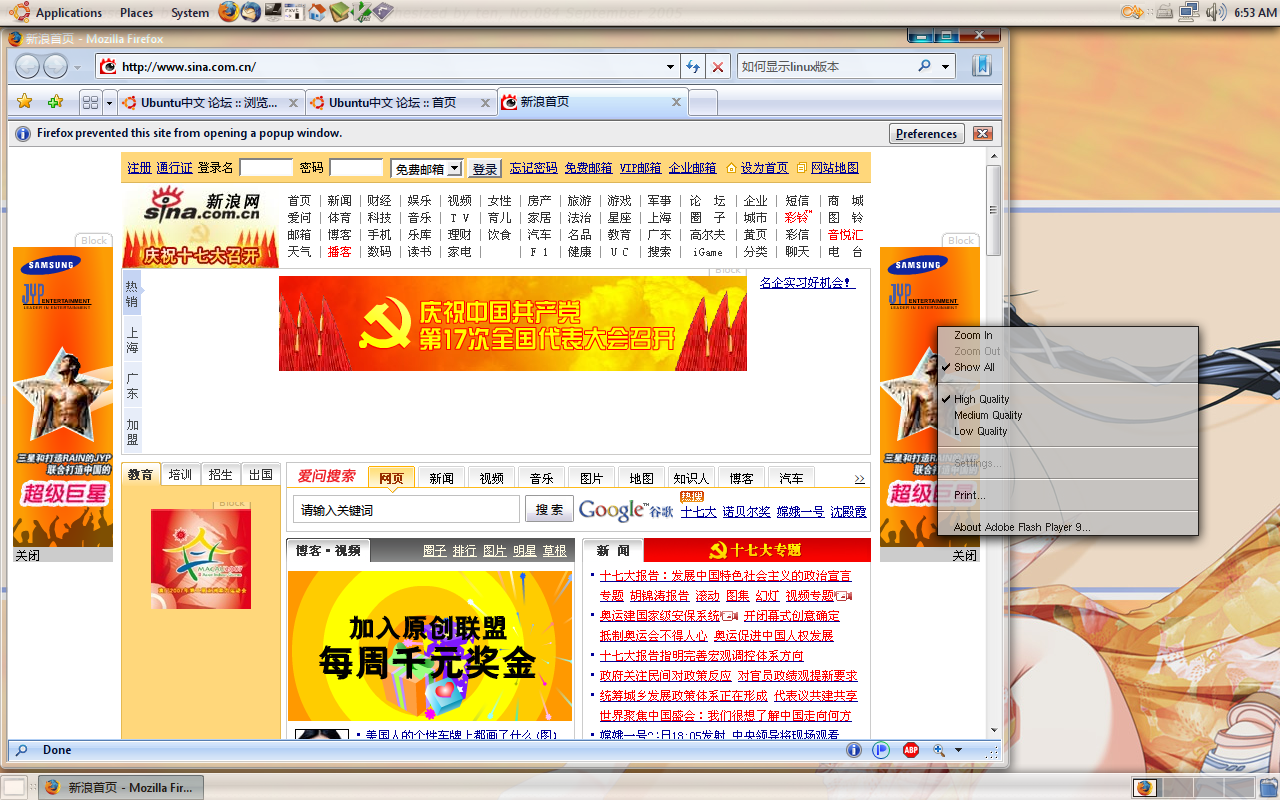The image size is (1280, 800).
Task: Open the URL history dropdown arrow
Action: pyautogui.click(x=671, y=67)
